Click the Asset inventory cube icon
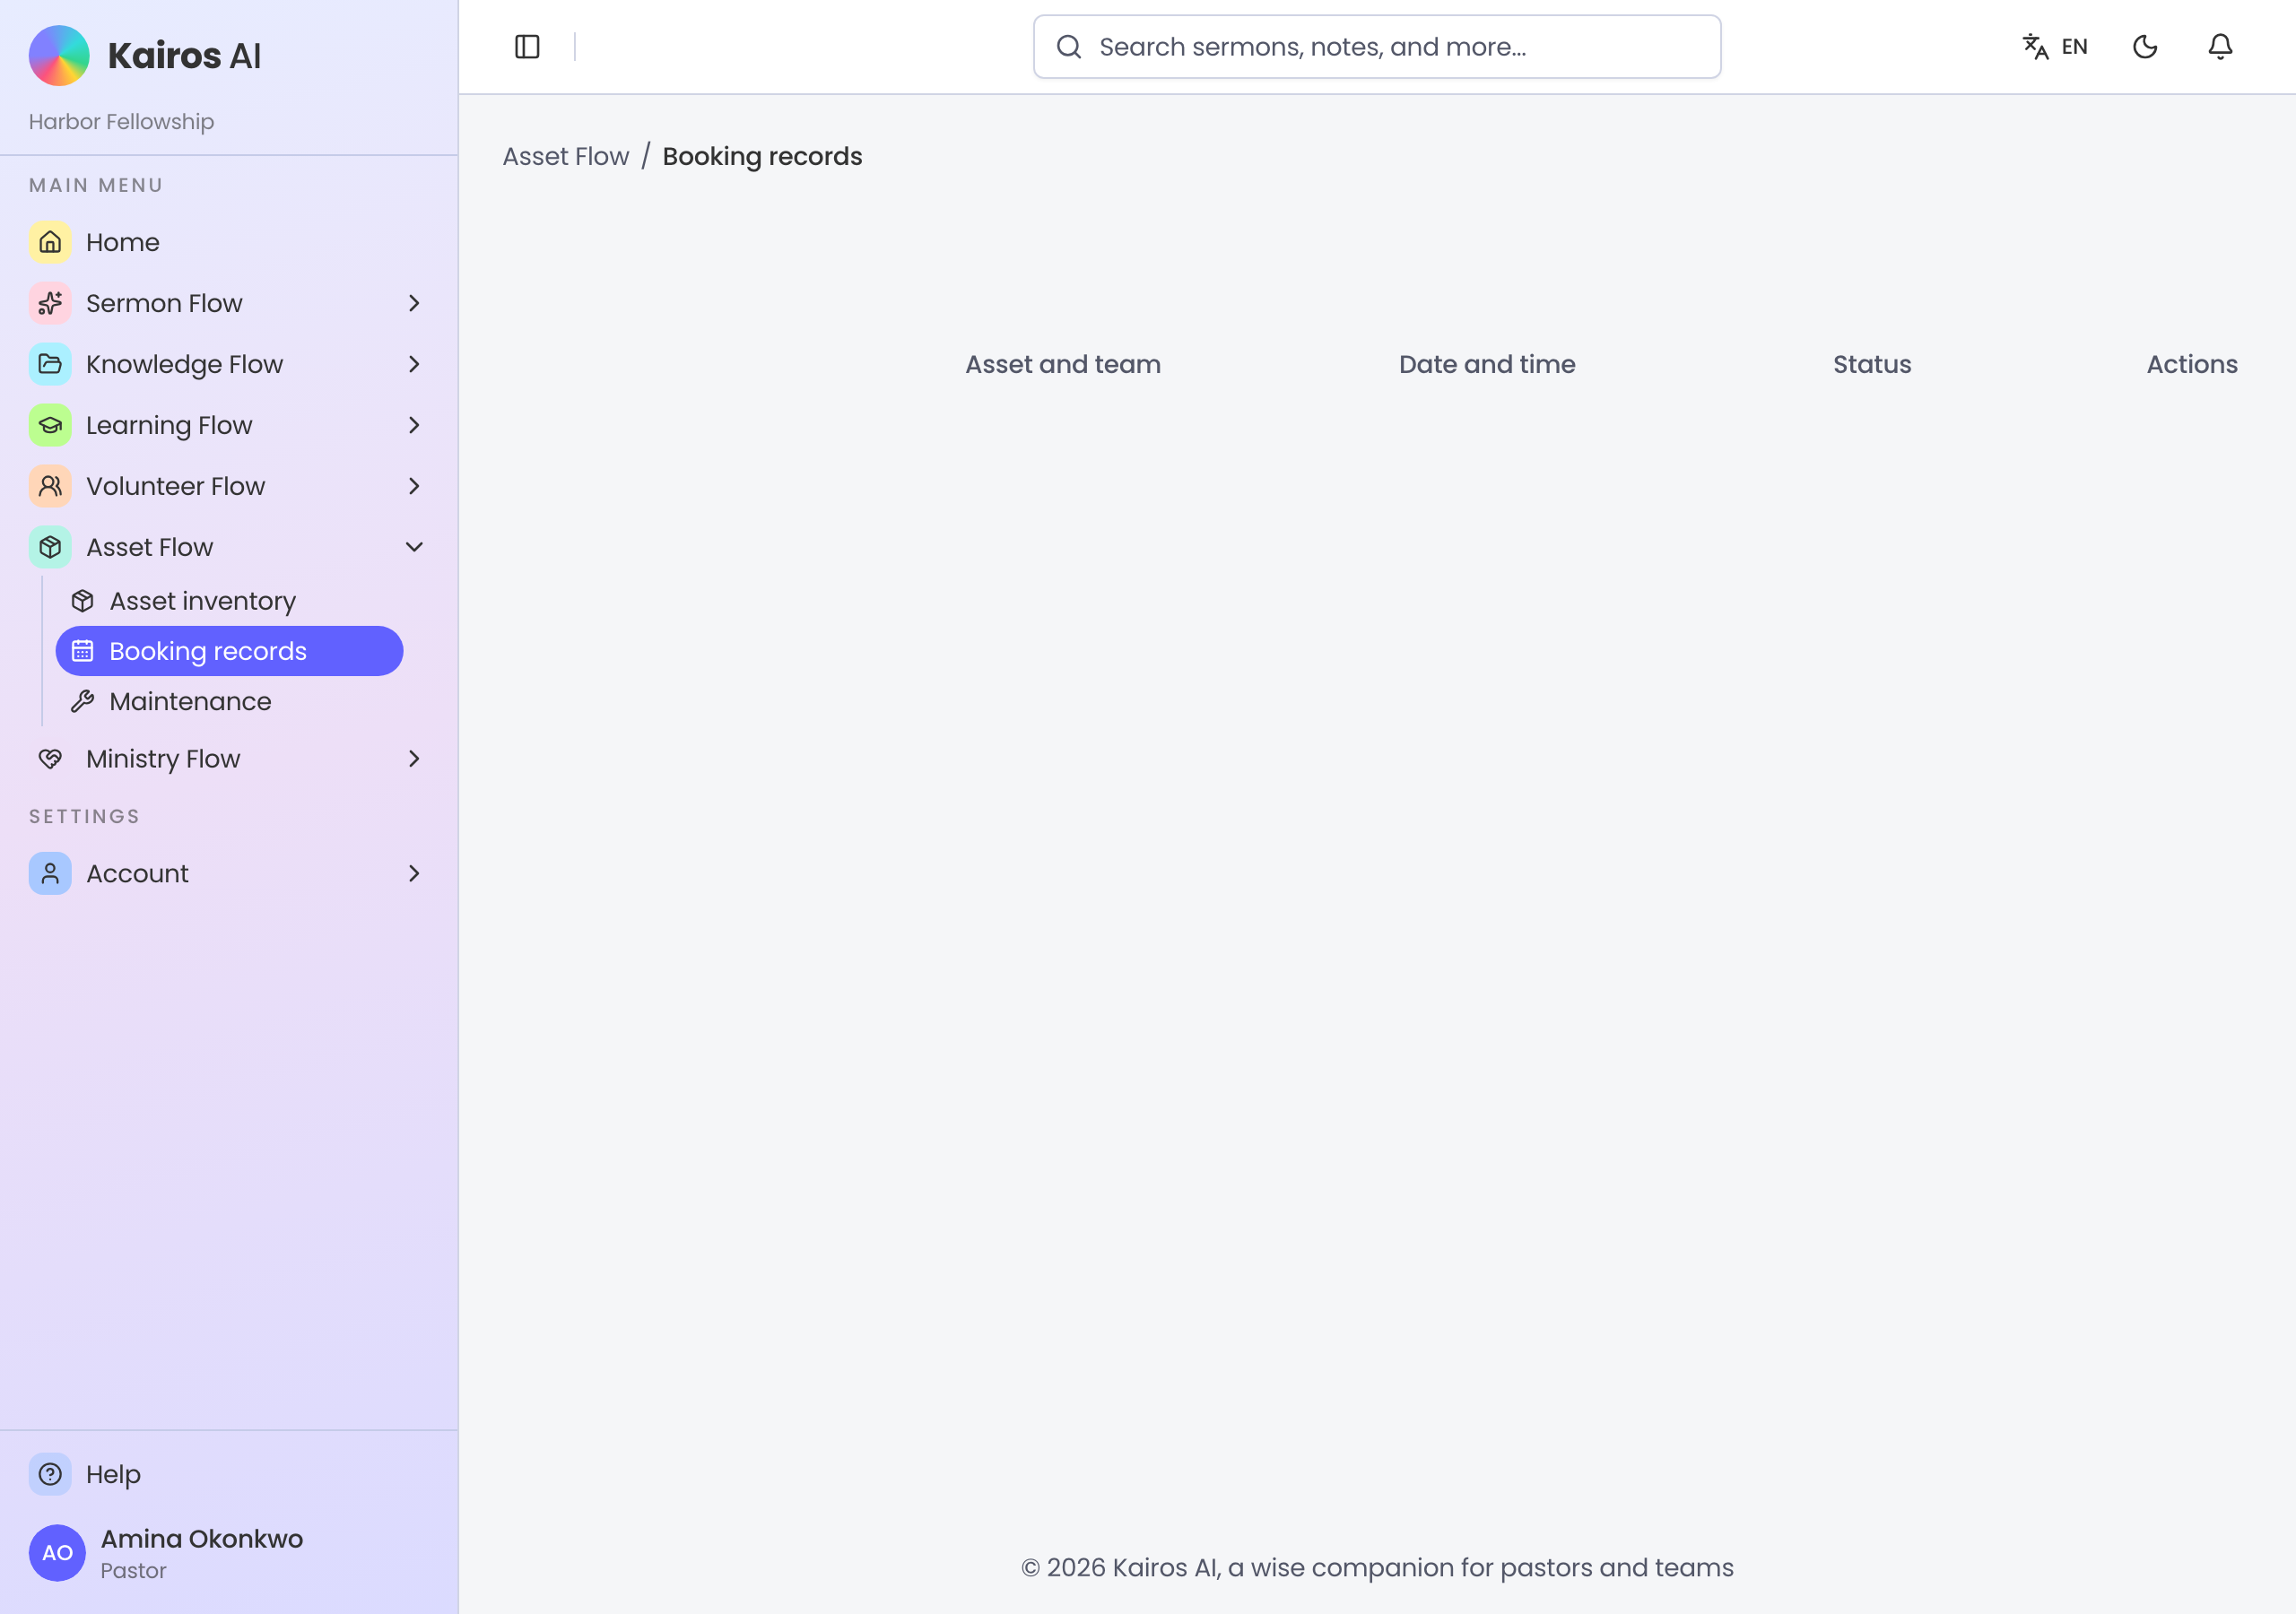 pyautogui.click(x=83, y=601)
